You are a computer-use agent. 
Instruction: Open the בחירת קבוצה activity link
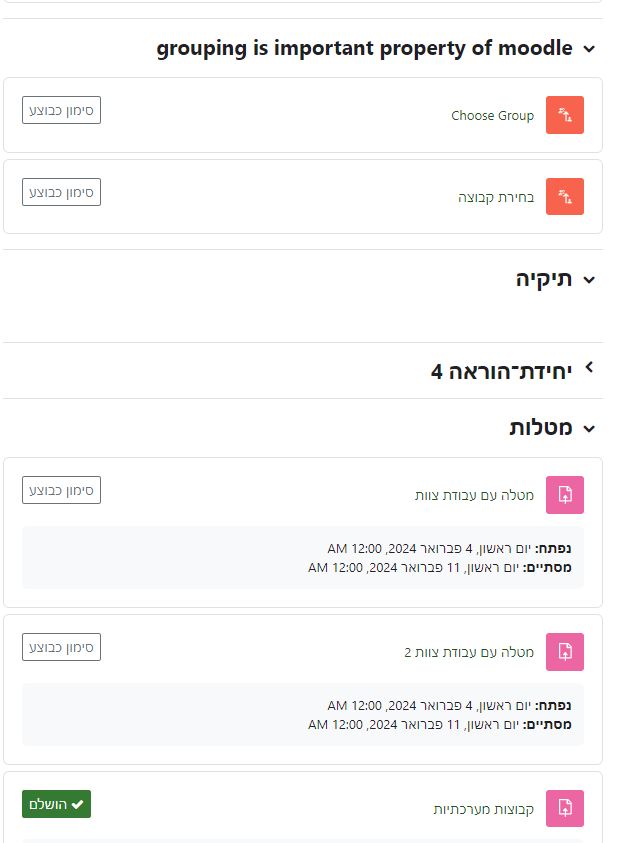point(496,198)
